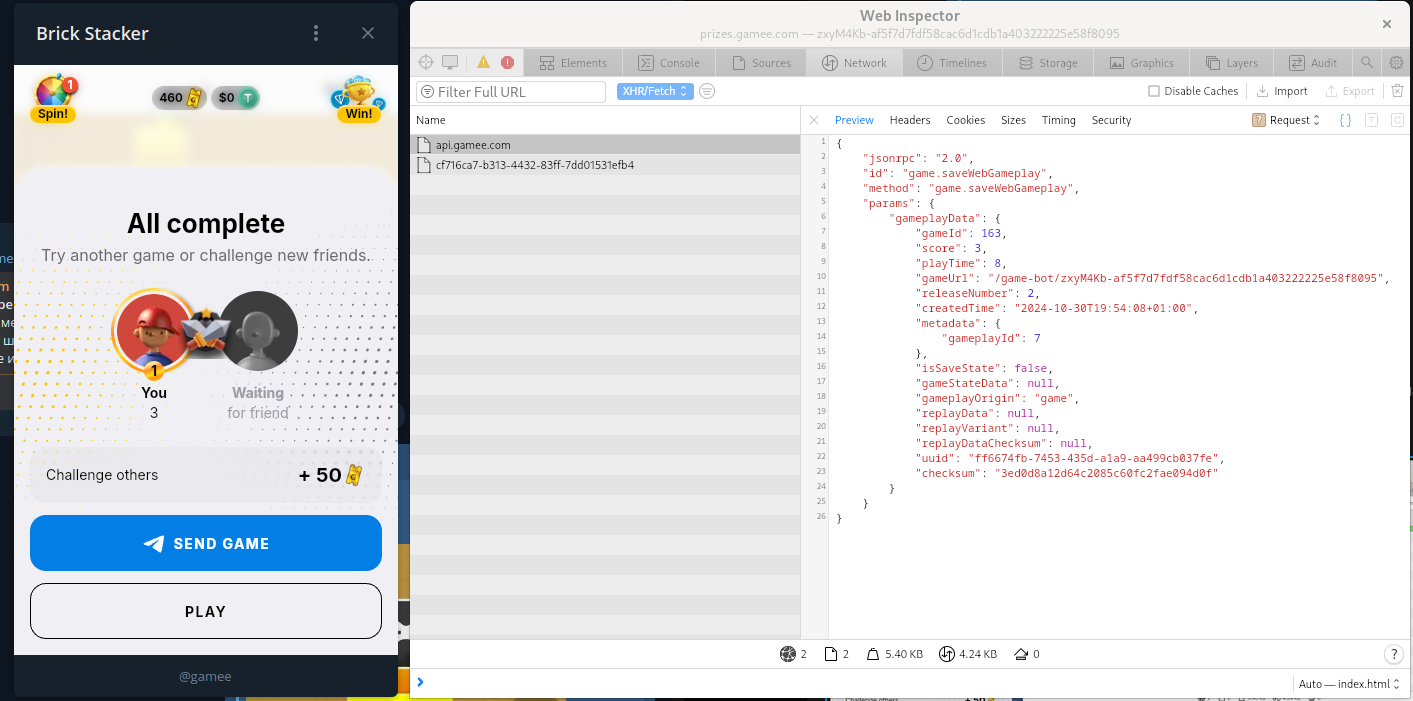Click the "checksum" line in JSON preview
The height and width of the screenshot is (701, 1413).
click(1067, 473)
